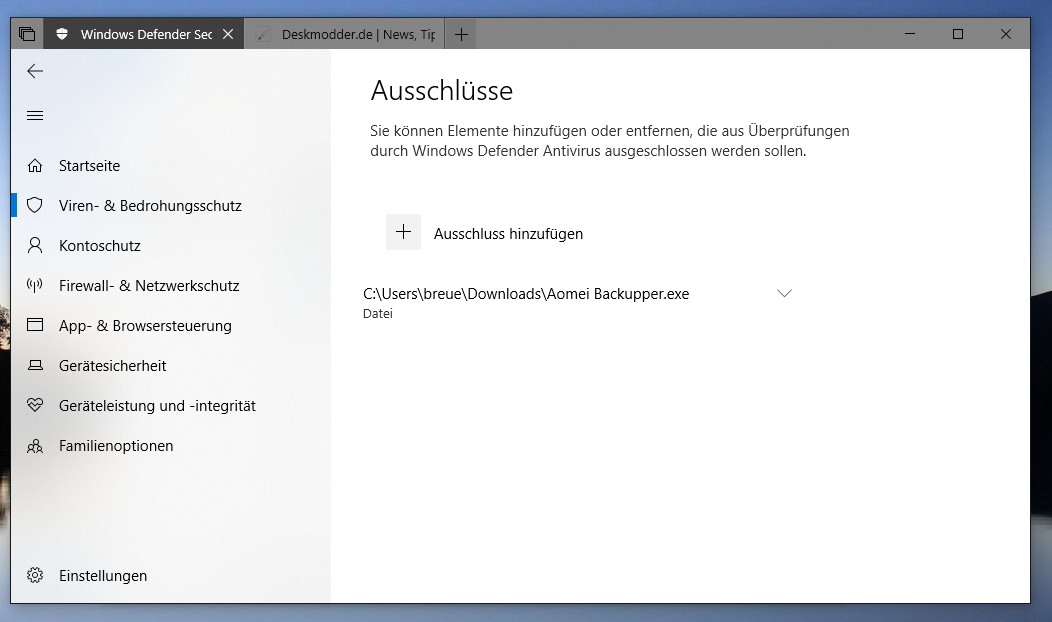
Task: Click the antenna icon for Firewall- & Netzwerkschutz
Action: (35, 285)
